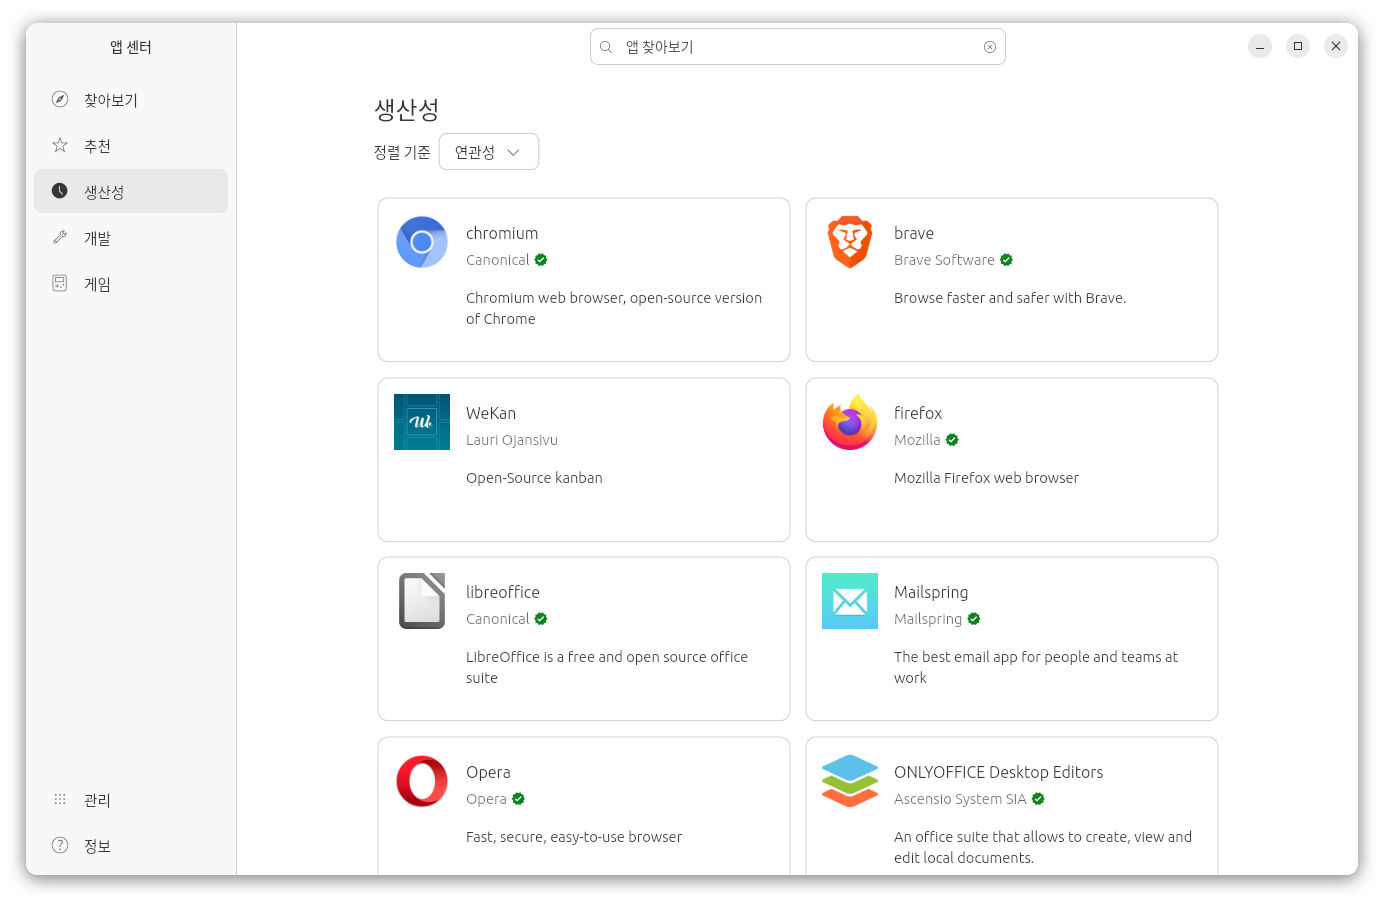Viewport: 1384px width, 904px height.
Task: Click the ONLYOFFICE layered icon
Action: [x=850, y=781]
